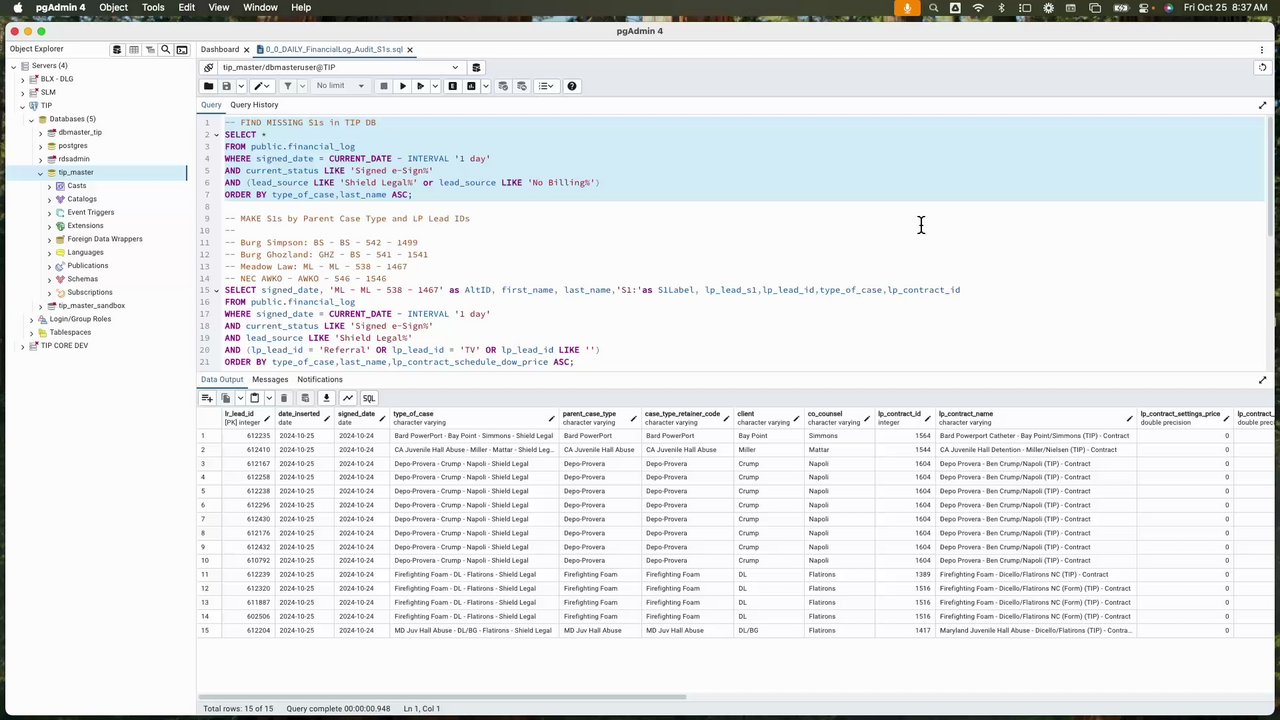Click the Open File folder icon

click(208, 86)
